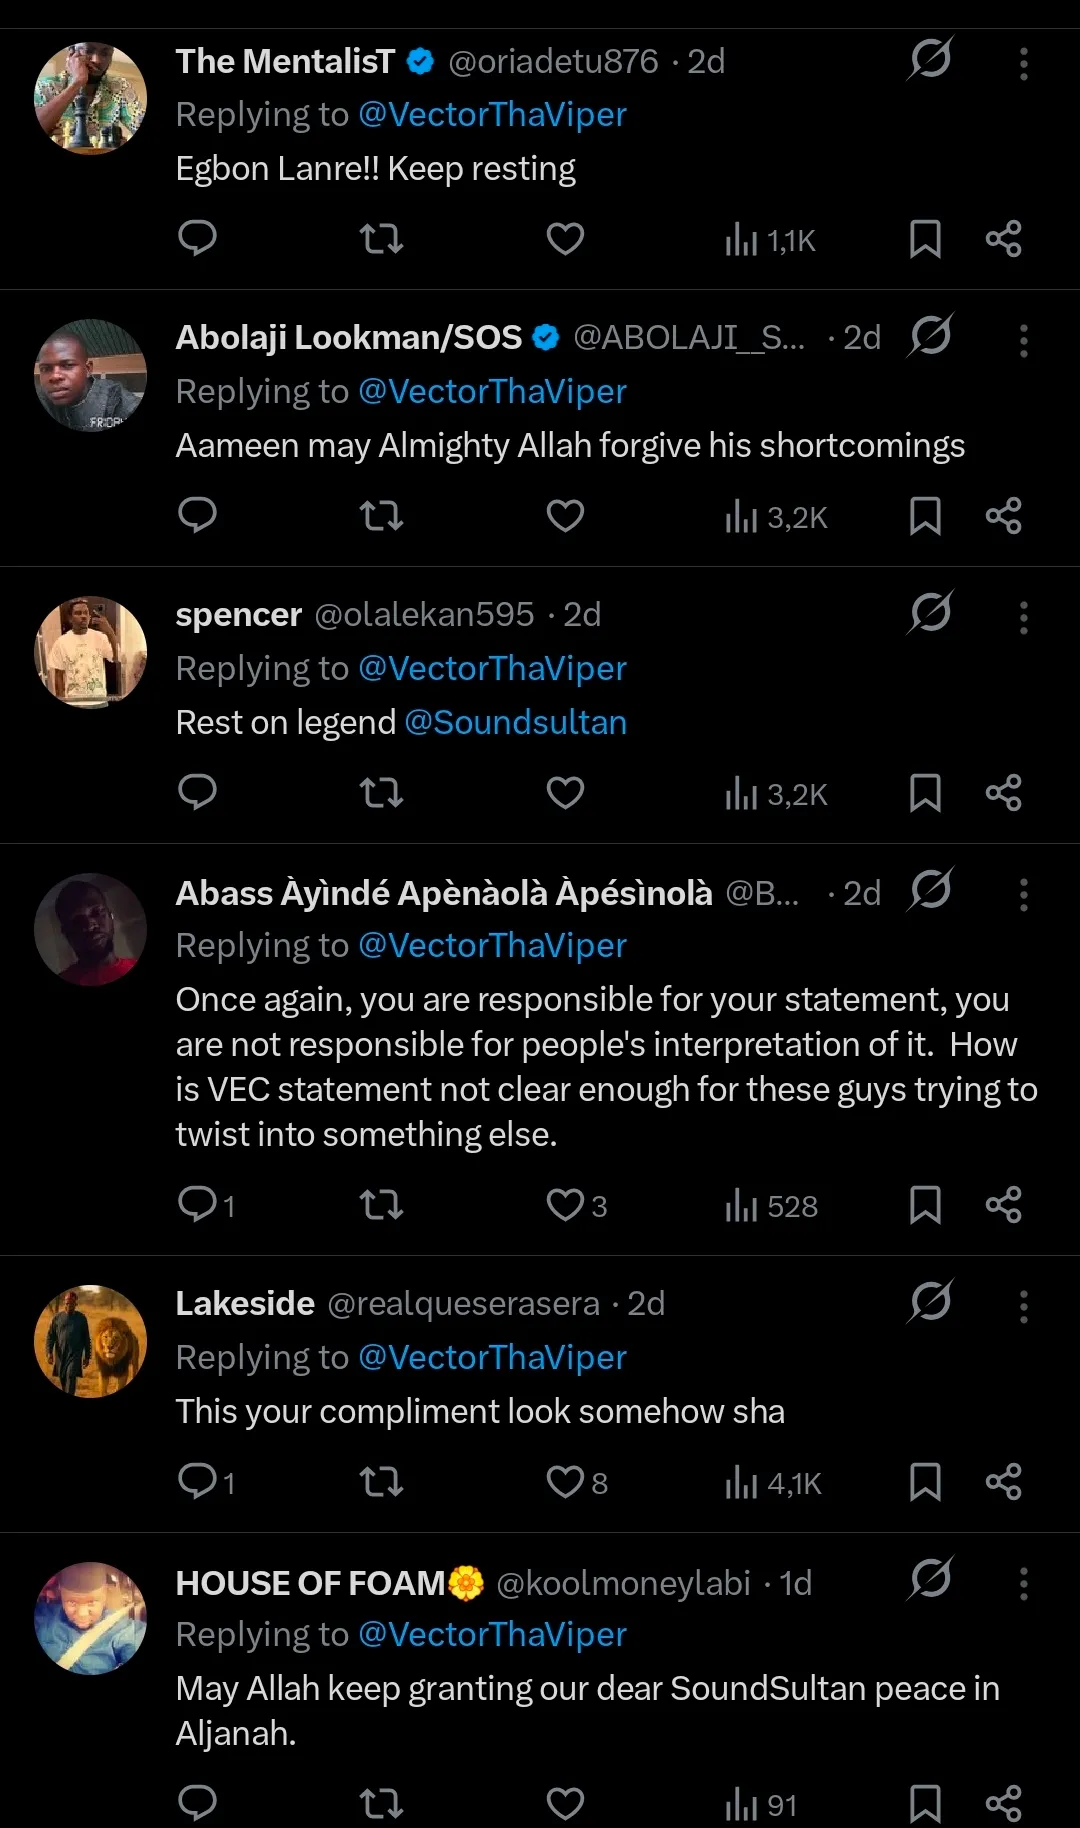Viewport: 1080px width, 1828px height.
Task: Open Grok icon on The MentalisT's tweet
Action: click(930, 59)
